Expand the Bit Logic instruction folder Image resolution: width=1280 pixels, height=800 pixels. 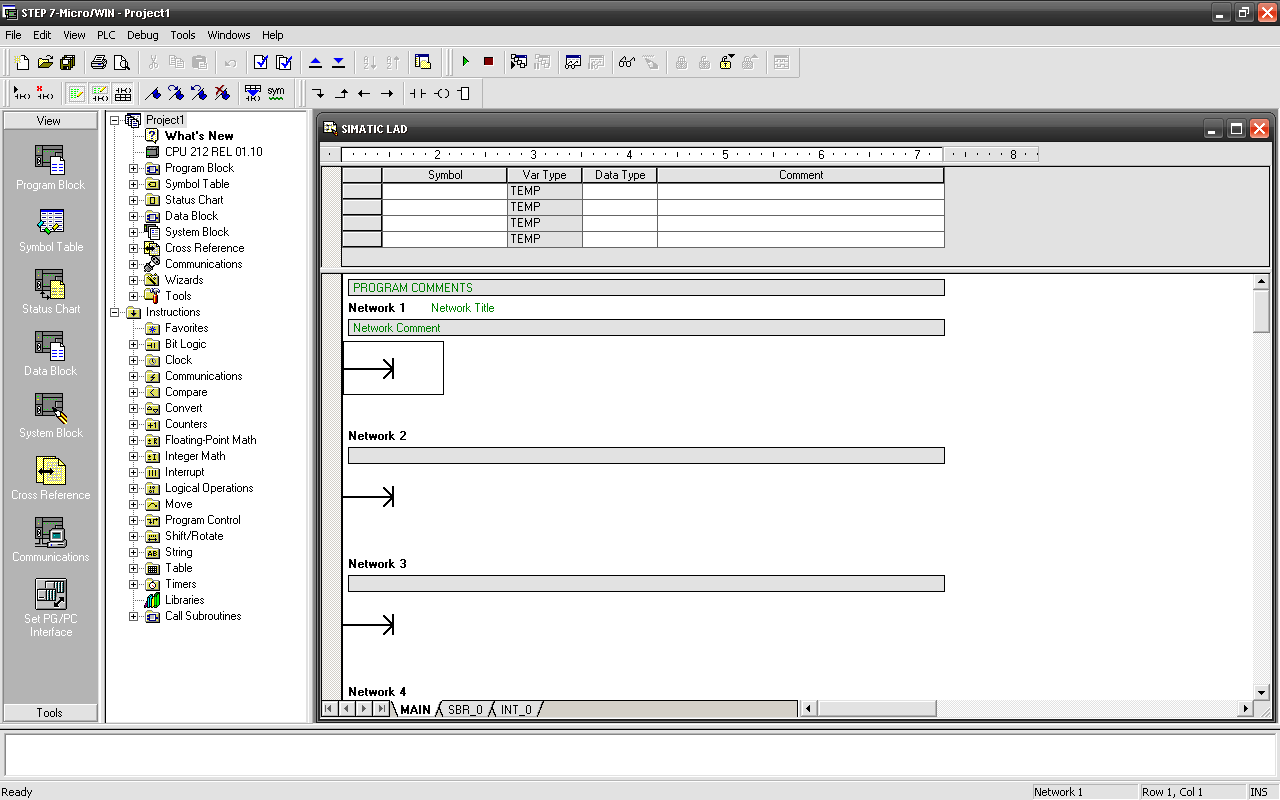coord(133,344)
